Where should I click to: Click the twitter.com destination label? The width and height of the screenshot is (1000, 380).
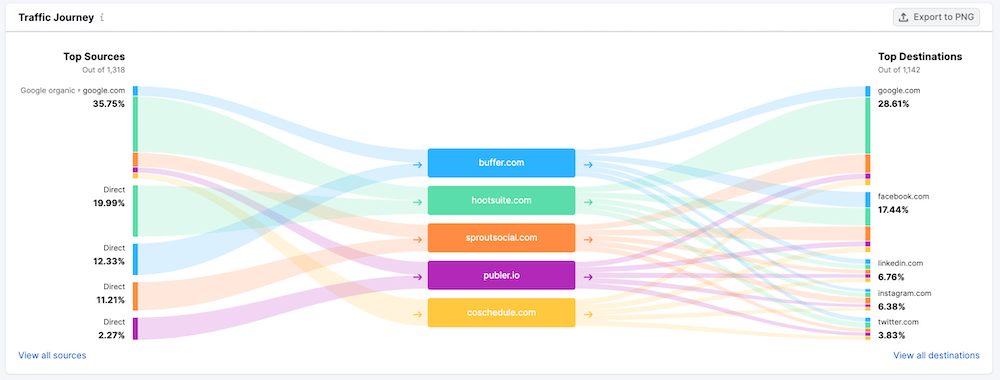(x=898, y=322)
